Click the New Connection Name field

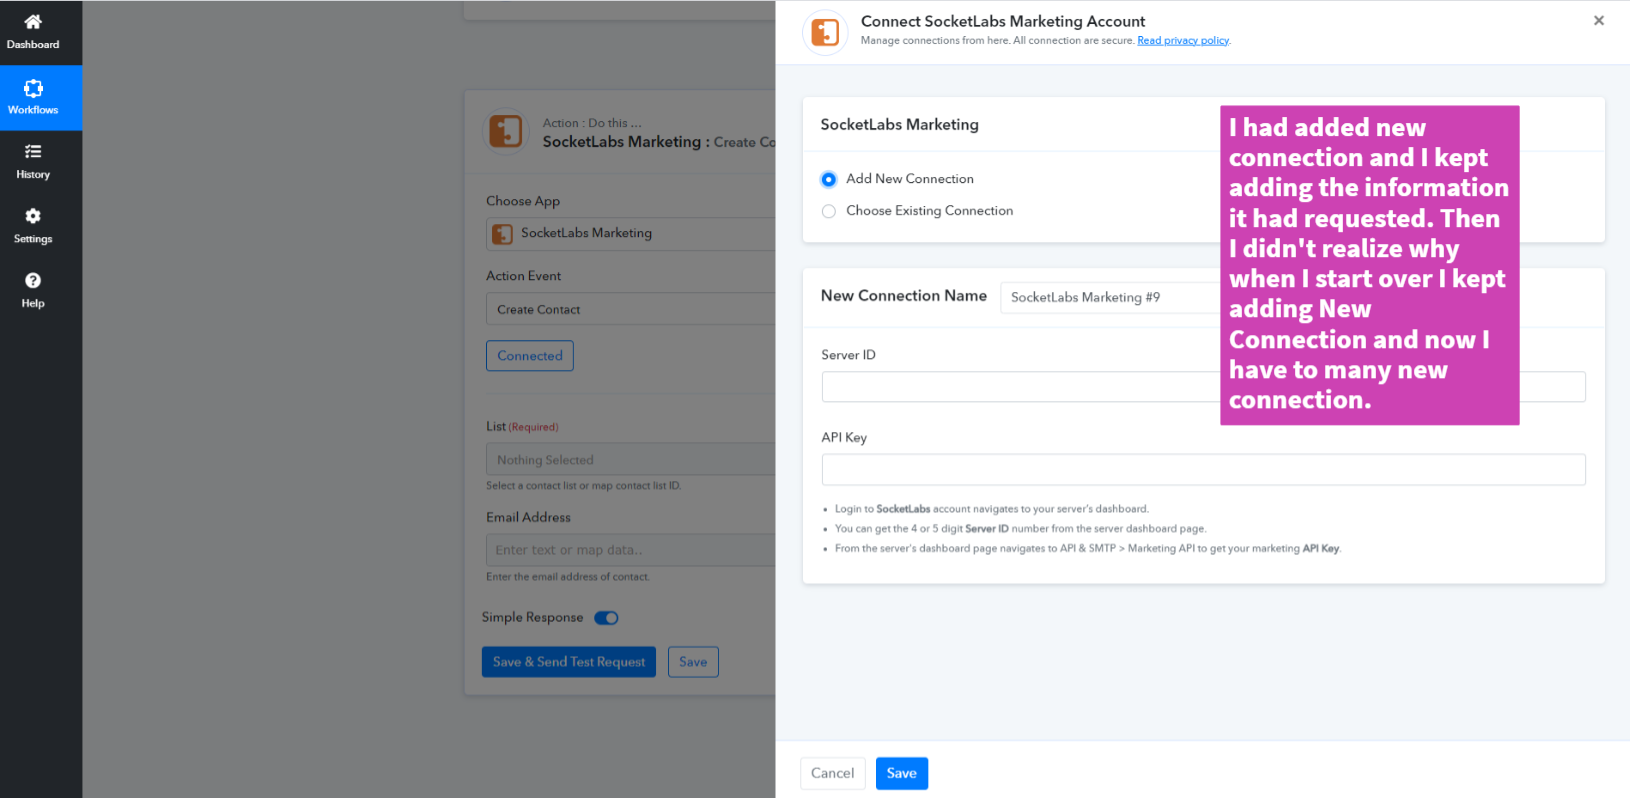(1110, 297)
